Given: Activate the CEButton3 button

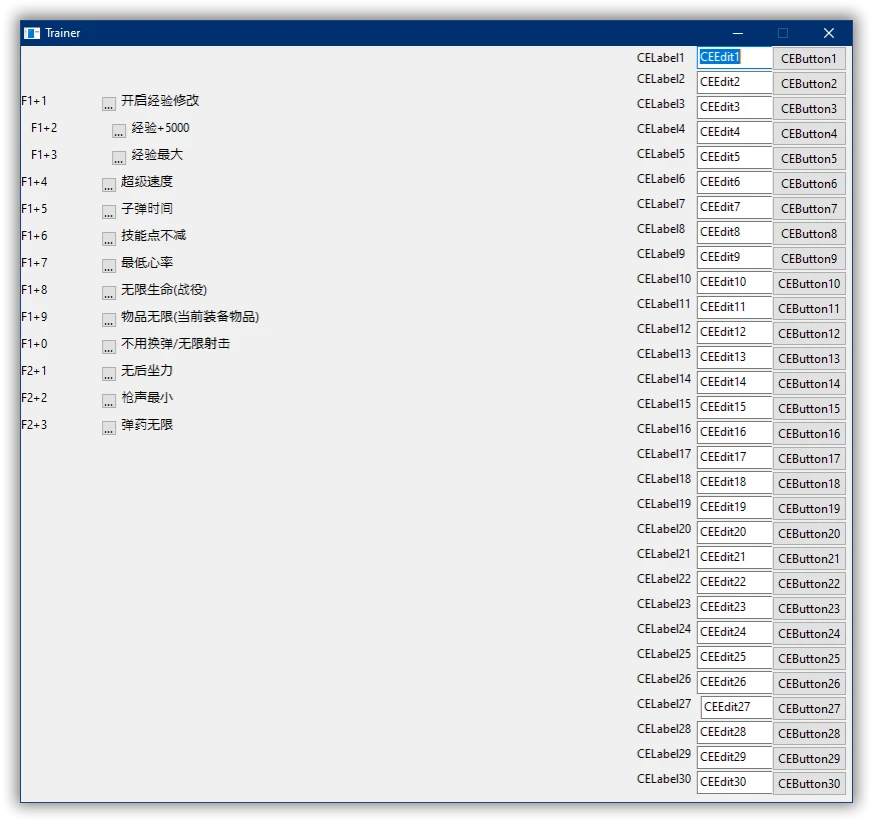Looking at the screenshot, I should tap(809, 108).
